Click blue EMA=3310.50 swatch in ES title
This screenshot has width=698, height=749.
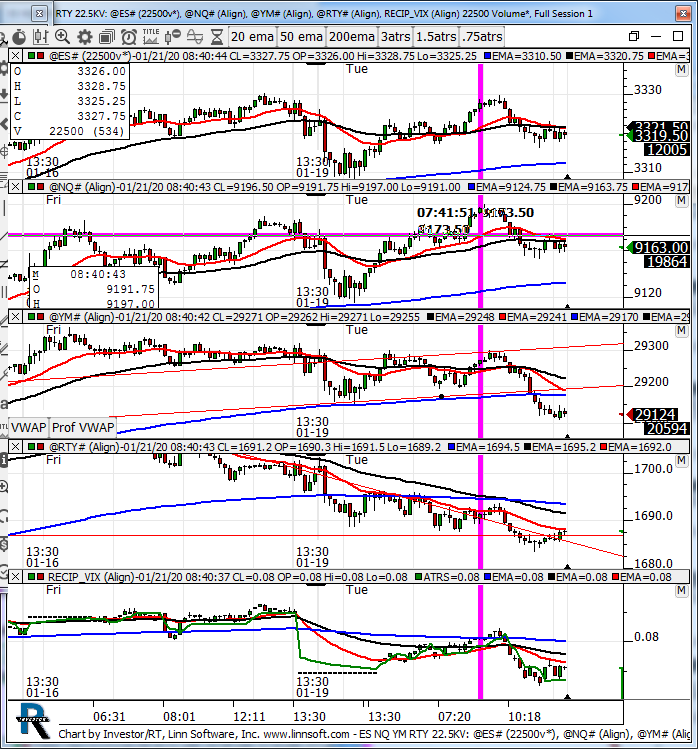(x=488, y=56)
